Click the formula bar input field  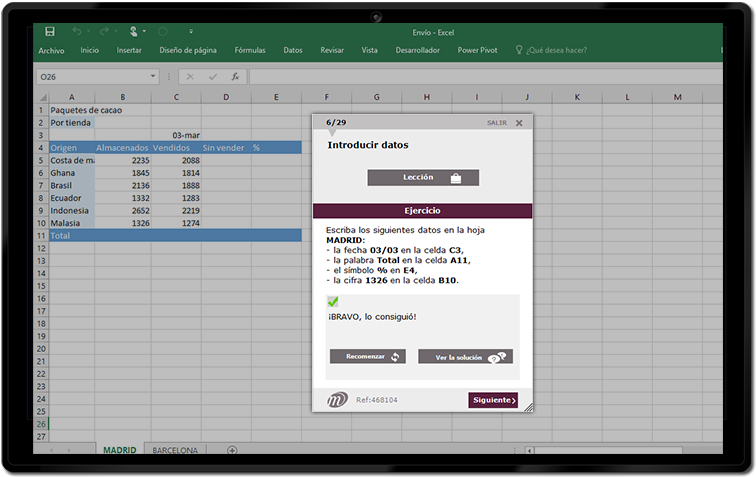480,76
